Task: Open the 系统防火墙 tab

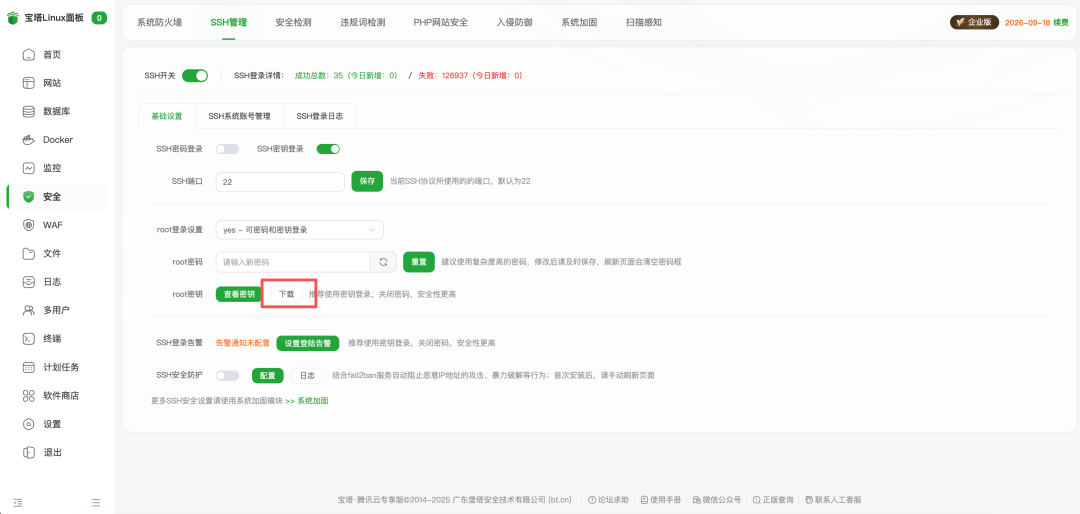Action: click(159, 22)
